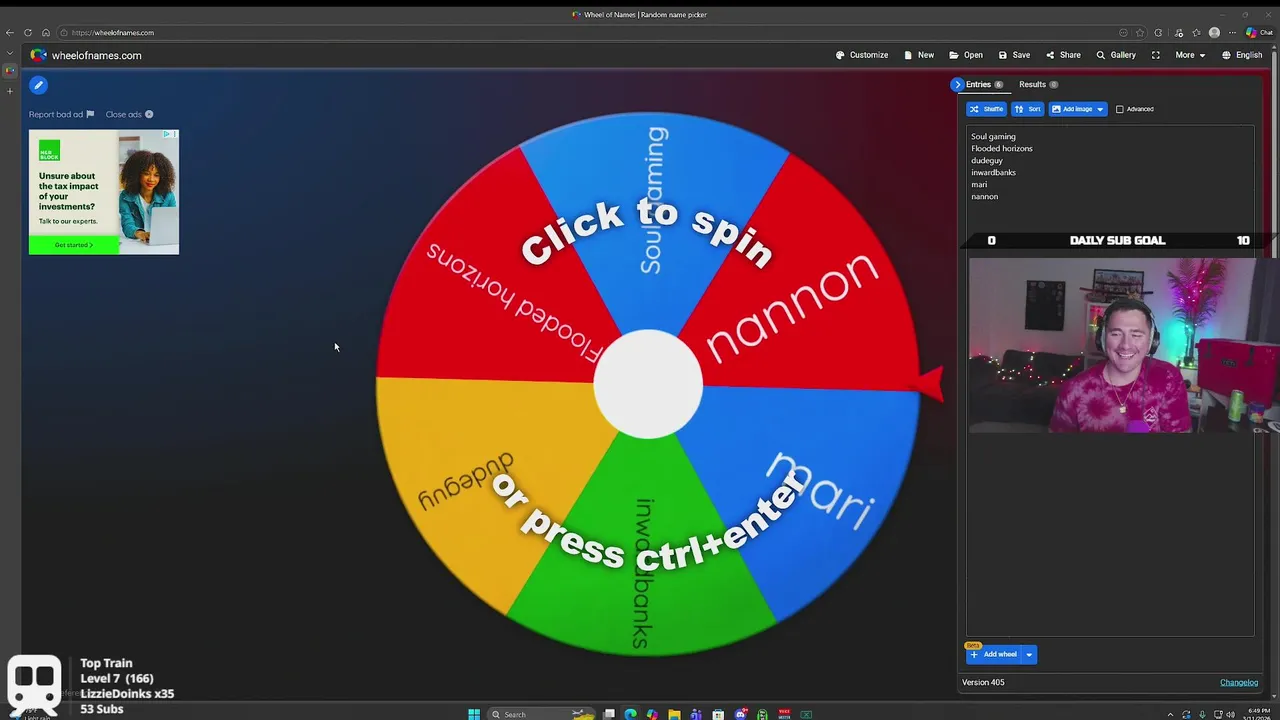Open the Changelog link
This screenshot has height=720, width=1280.
tap(1239, 682)
